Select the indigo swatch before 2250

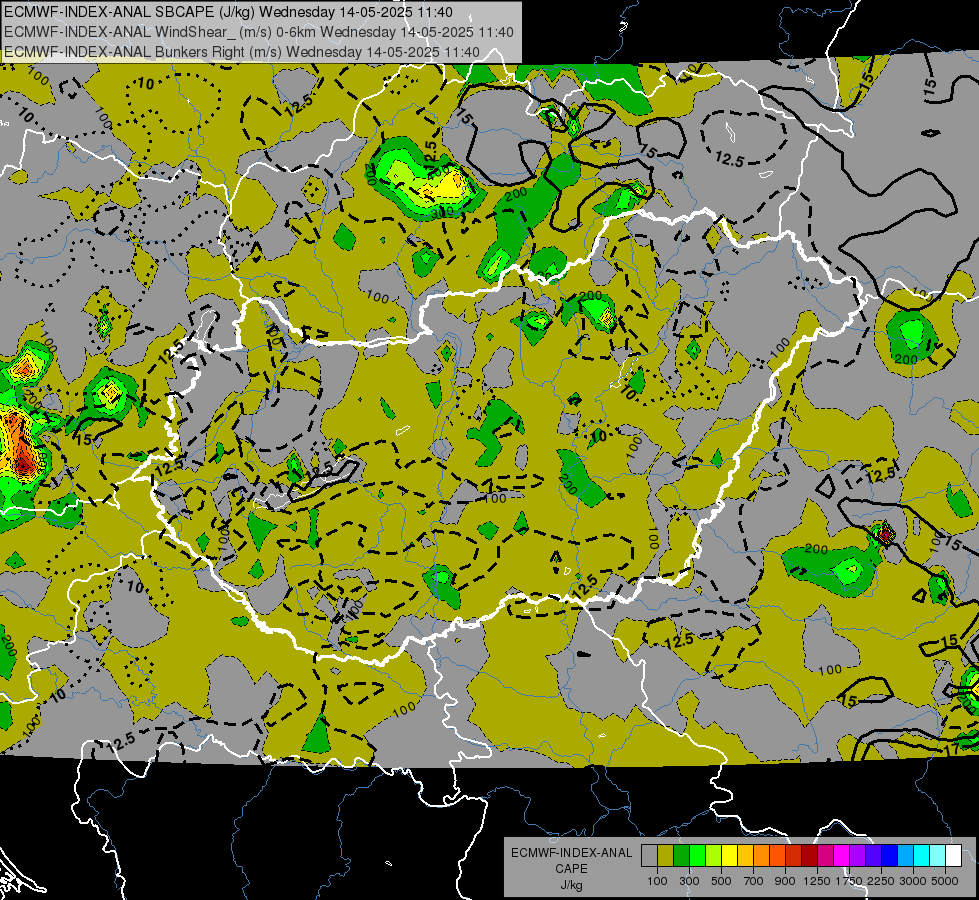pyautogui.click(x=873, y=856)
